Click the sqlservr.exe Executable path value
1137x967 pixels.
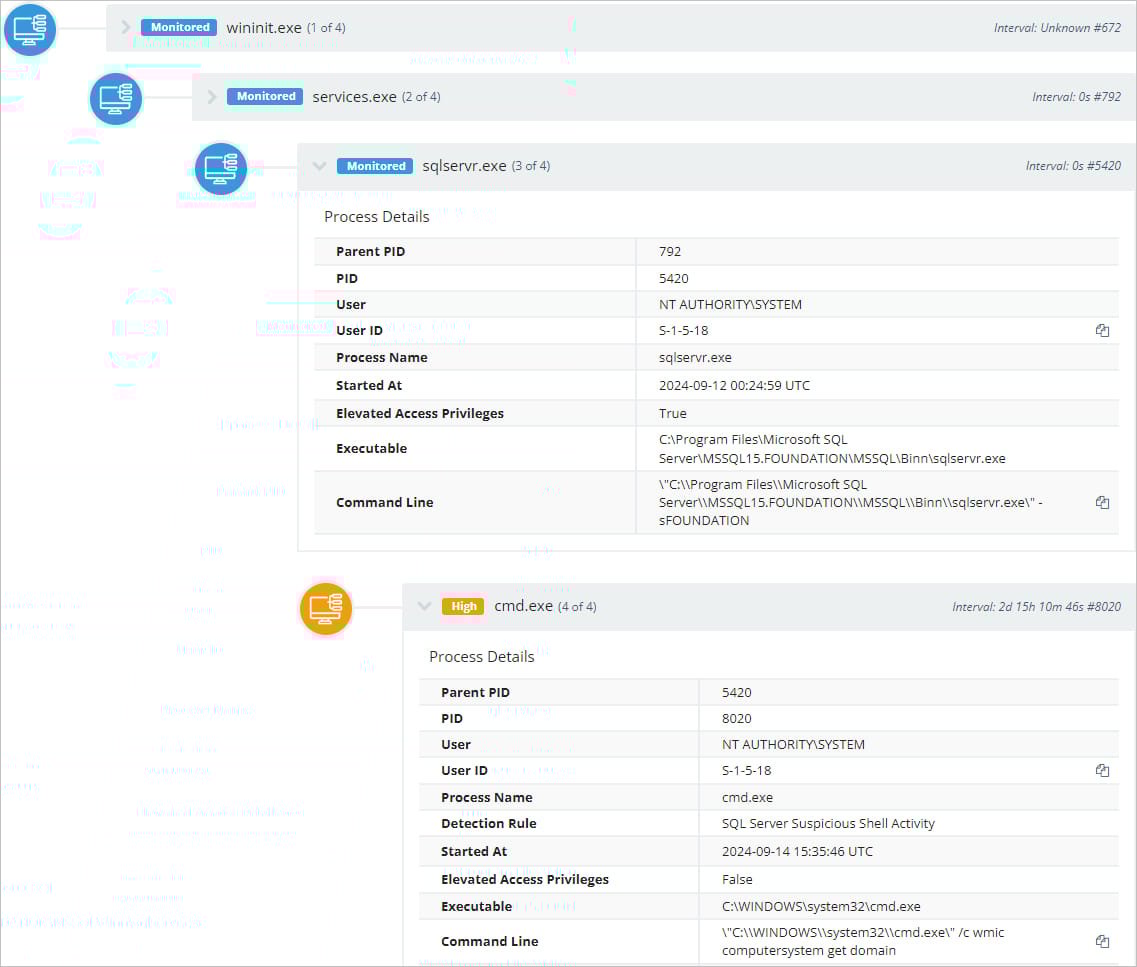(x=832, y=449)
